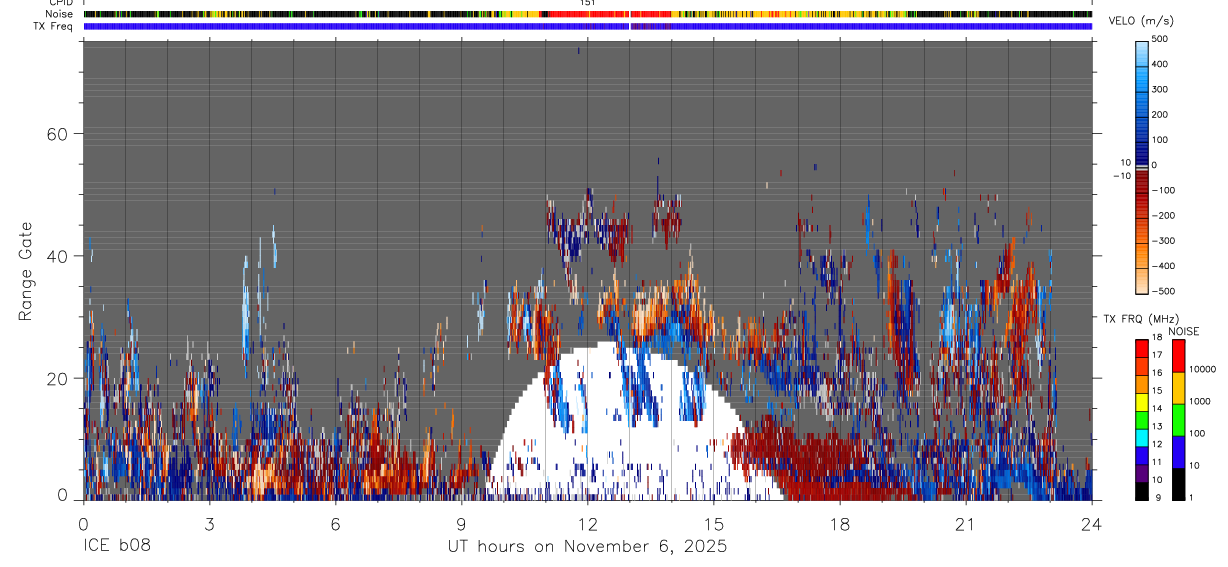Click the x-axis tick label '18'
This screenshot has width=1228, height=567.
pyautogui.click(x=839, y=524)
